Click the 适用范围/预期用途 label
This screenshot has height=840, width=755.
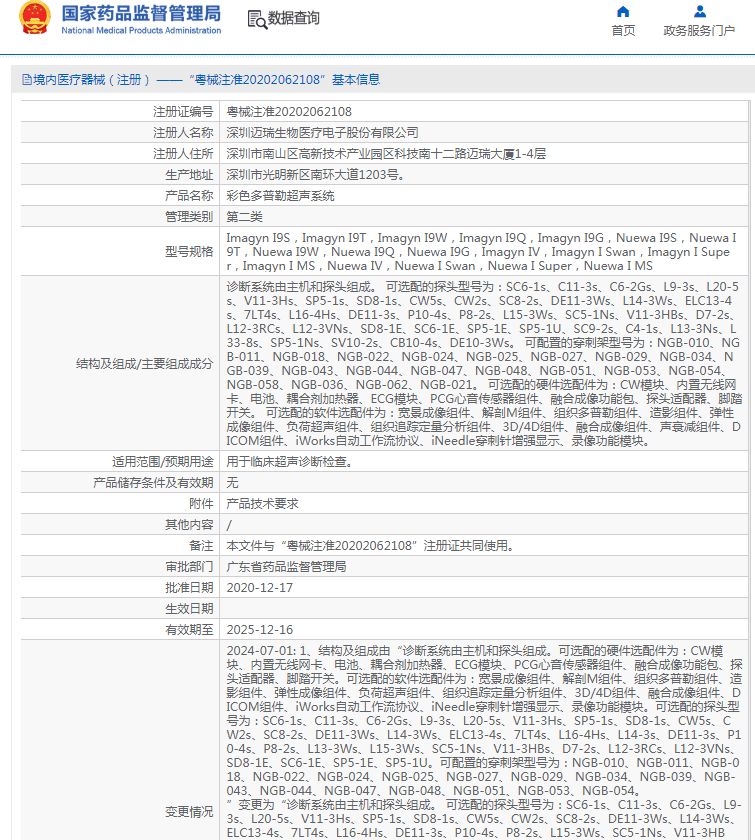coord(162,461)
